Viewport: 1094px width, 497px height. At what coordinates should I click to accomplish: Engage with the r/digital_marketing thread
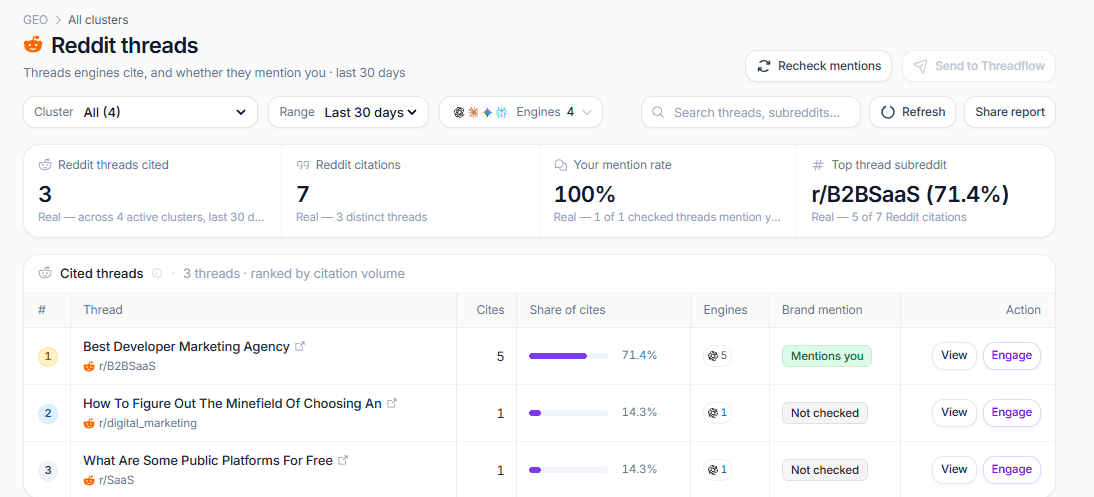(1012, 413)
